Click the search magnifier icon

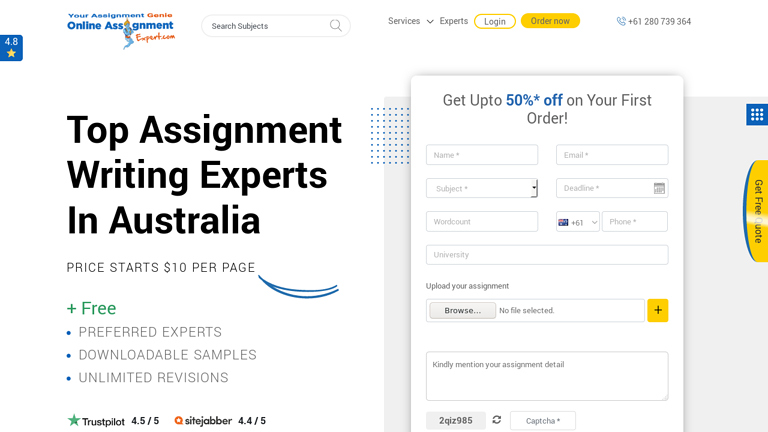click(336, 26)
